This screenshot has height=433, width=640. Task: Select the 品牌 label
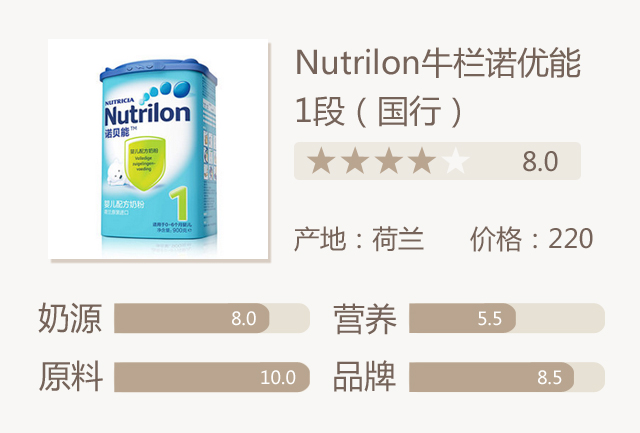point(365,377)
